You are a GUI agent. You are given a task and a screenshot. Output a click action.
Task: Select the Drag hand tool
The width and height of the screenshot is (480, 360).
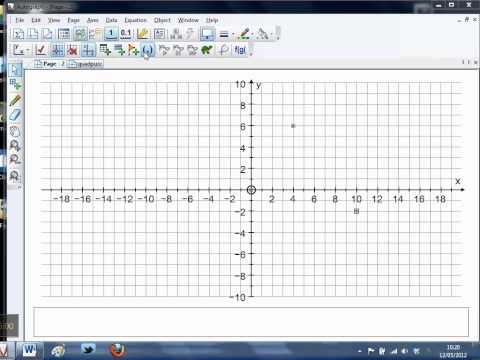pos(15,131)
